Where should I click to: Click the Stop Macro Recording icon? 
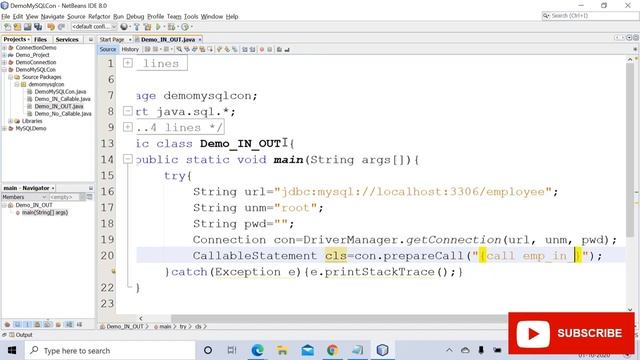pos(269,49)
